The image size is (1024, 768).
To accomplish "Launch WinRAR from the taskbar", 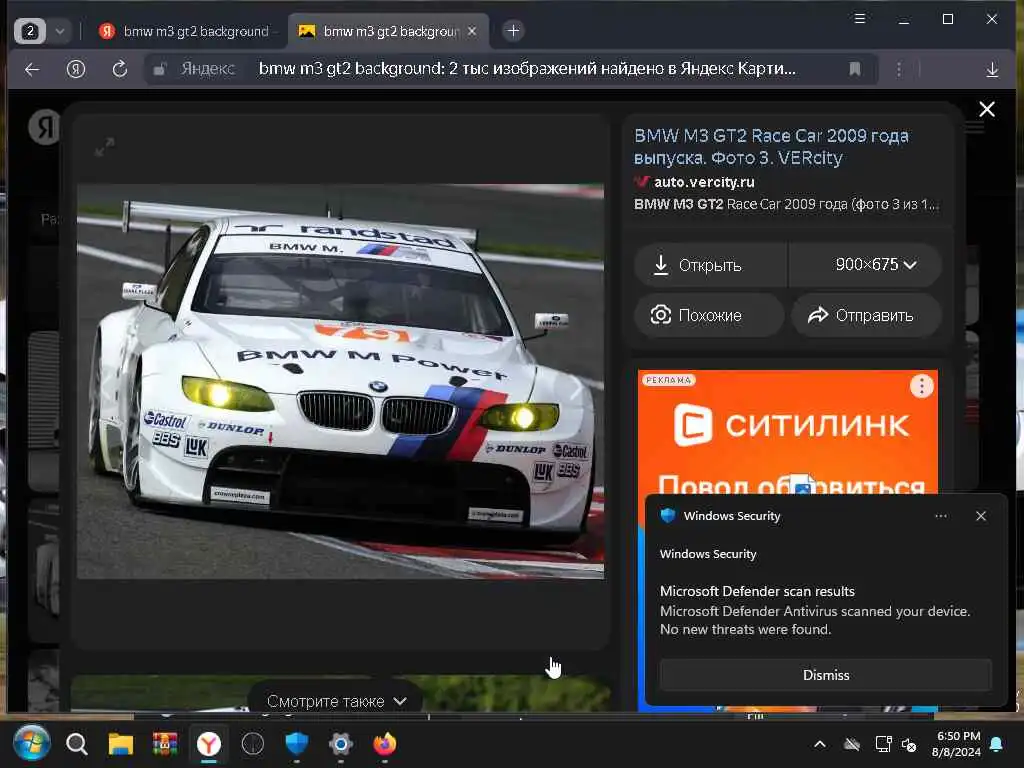I will (x=165, y=744).
